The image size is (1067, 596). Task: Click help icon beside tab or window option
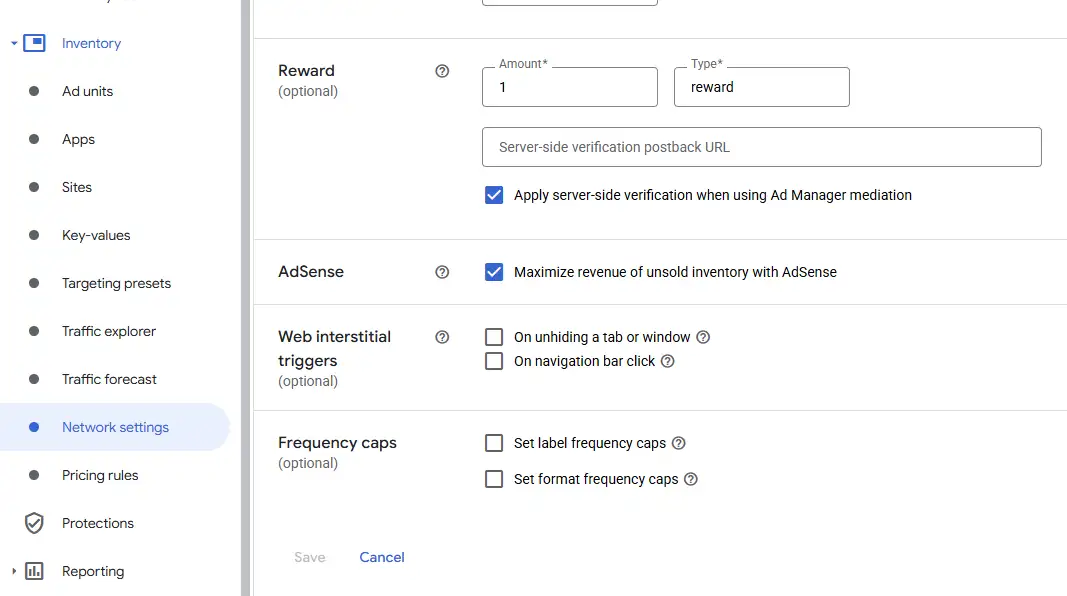pyautogui.click(x=703, y=337)
